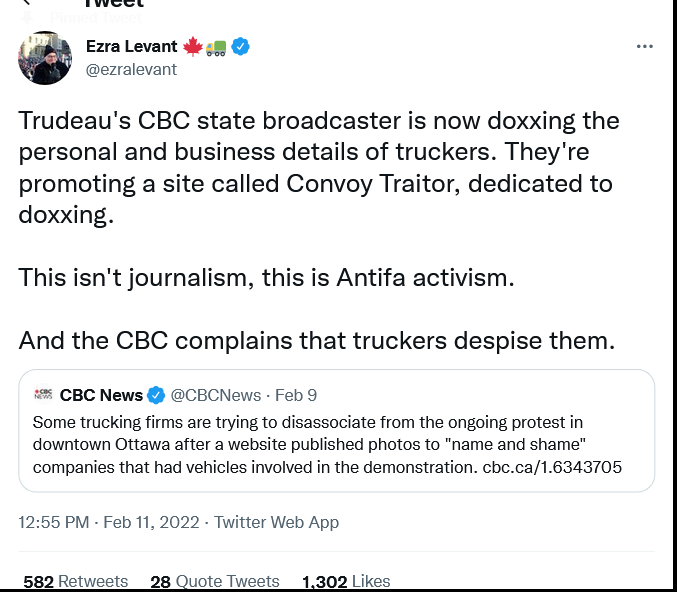Go to the @CBCNews handle
The height and width of the screenshot is (592, 677).
point(216,395)
